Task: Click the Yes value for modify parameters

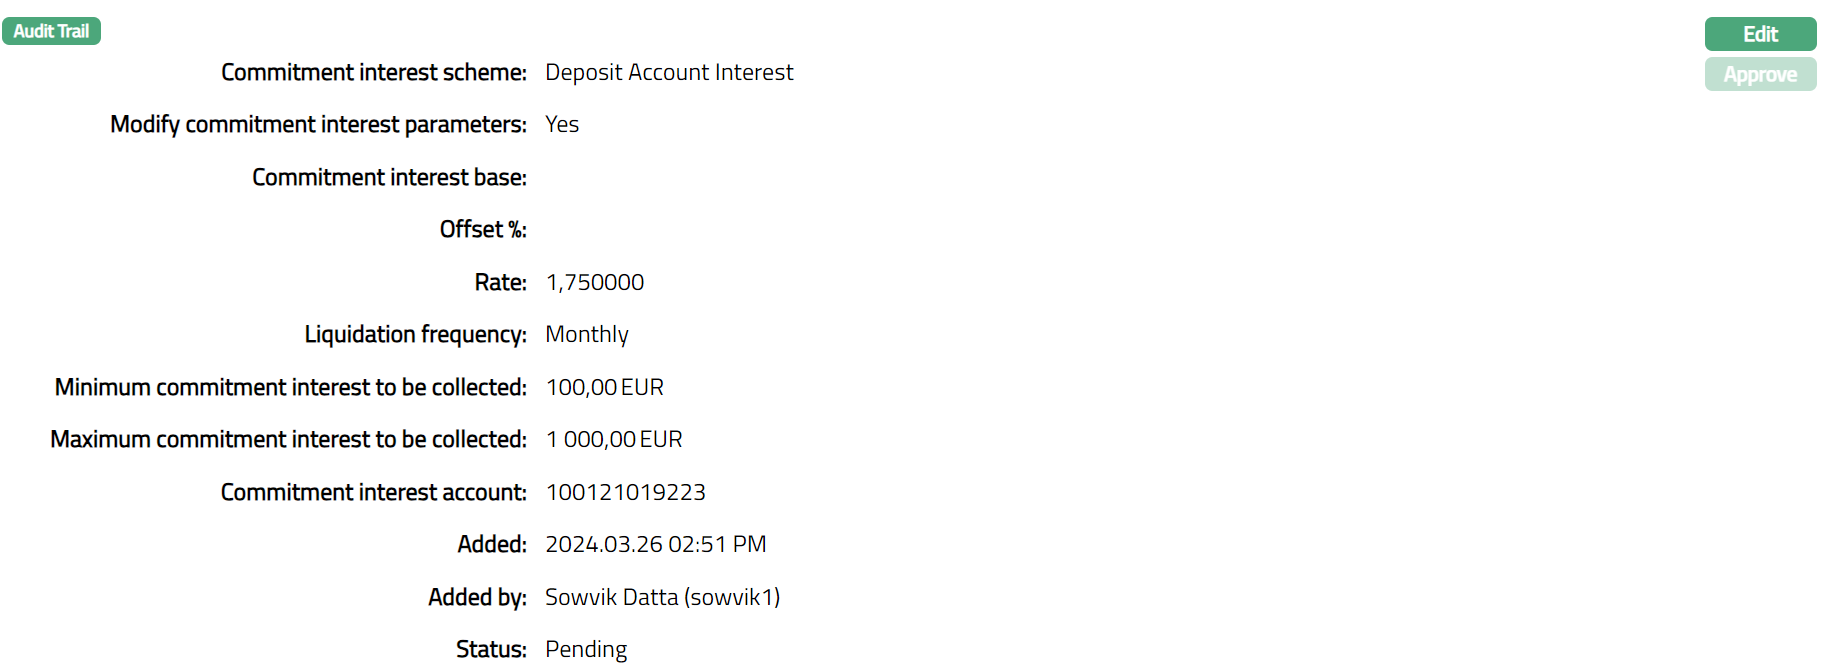Action: coord(562,124)
